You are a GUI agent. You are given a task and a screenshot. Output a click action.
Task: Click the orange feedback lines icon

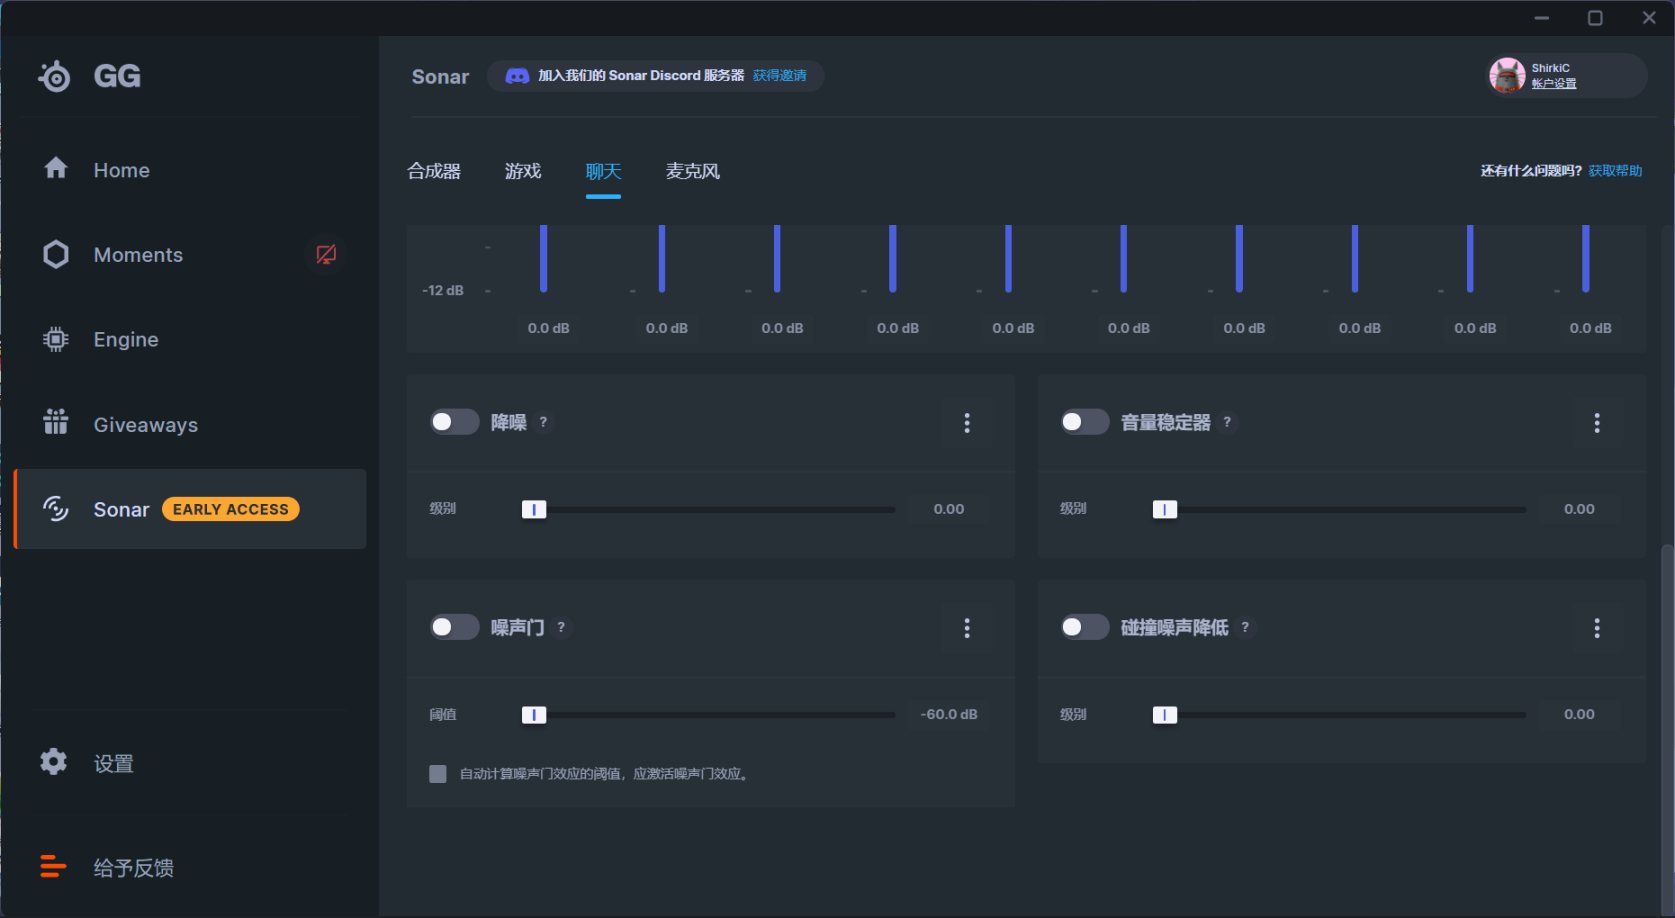pyautogui.click(x=53, y=866)
